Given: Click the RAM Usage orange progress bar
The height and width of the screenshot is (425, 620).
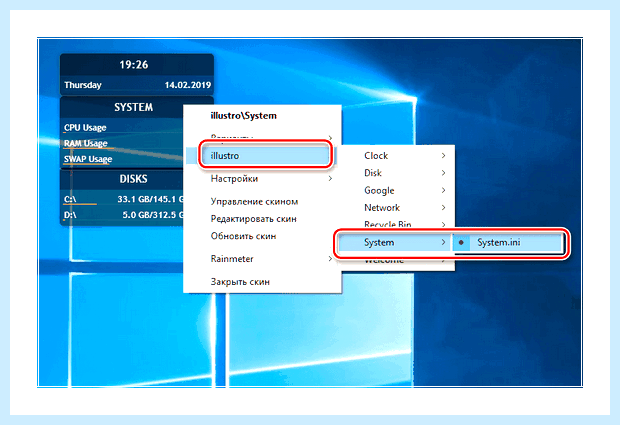Looking at the screenshot, I should click(x=89, y=149).
